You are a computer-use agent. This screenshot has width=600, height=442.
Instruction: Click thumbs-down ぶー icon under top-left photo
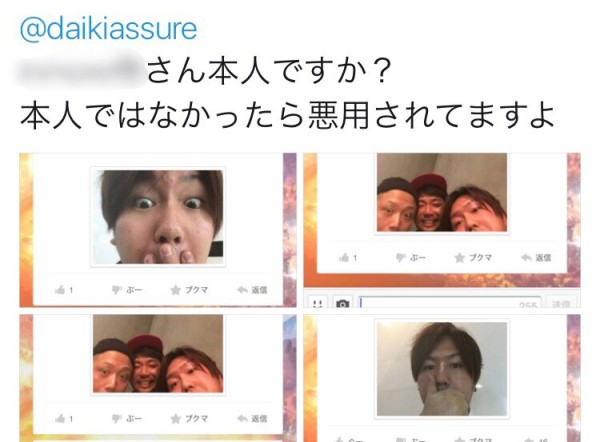117,290
